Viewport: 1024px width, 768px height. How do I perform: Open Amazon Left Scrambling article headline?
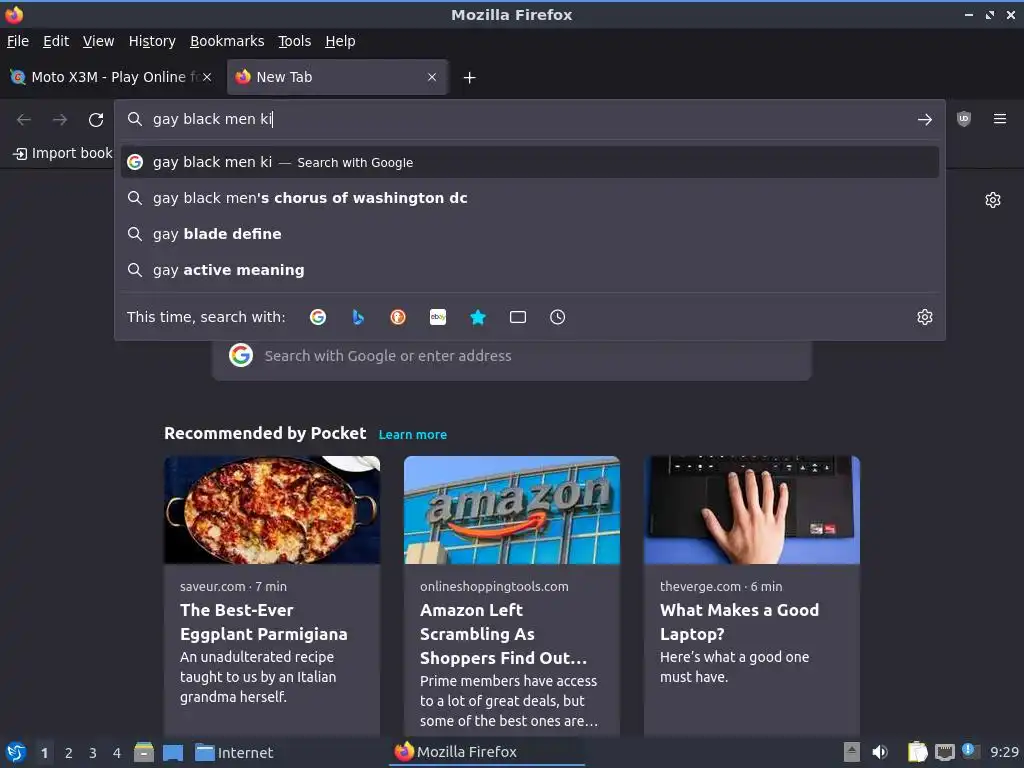(504, 633)
